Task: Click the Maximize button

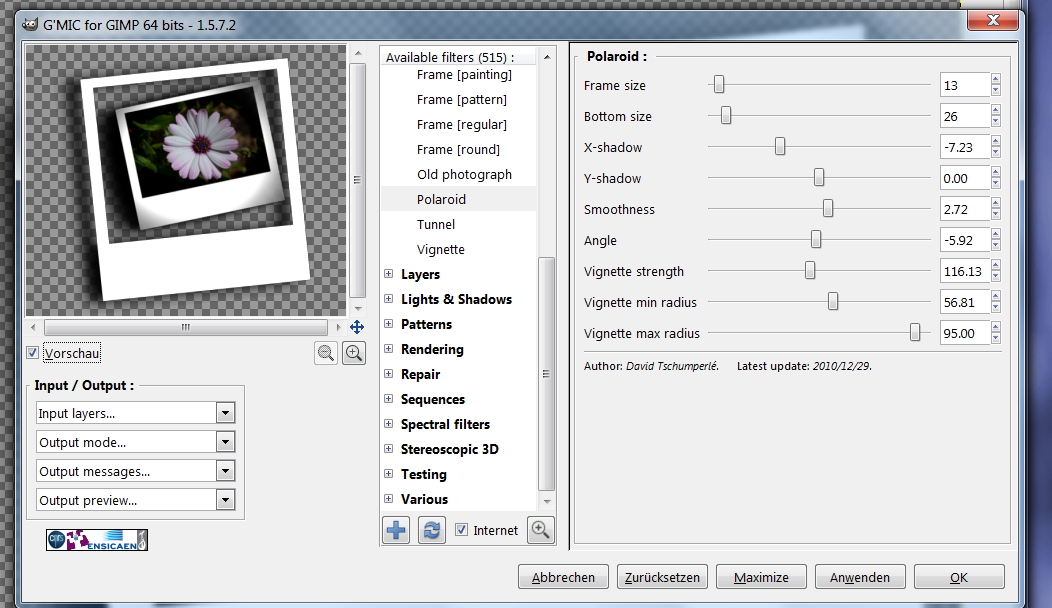Action: tap(761, 577)
